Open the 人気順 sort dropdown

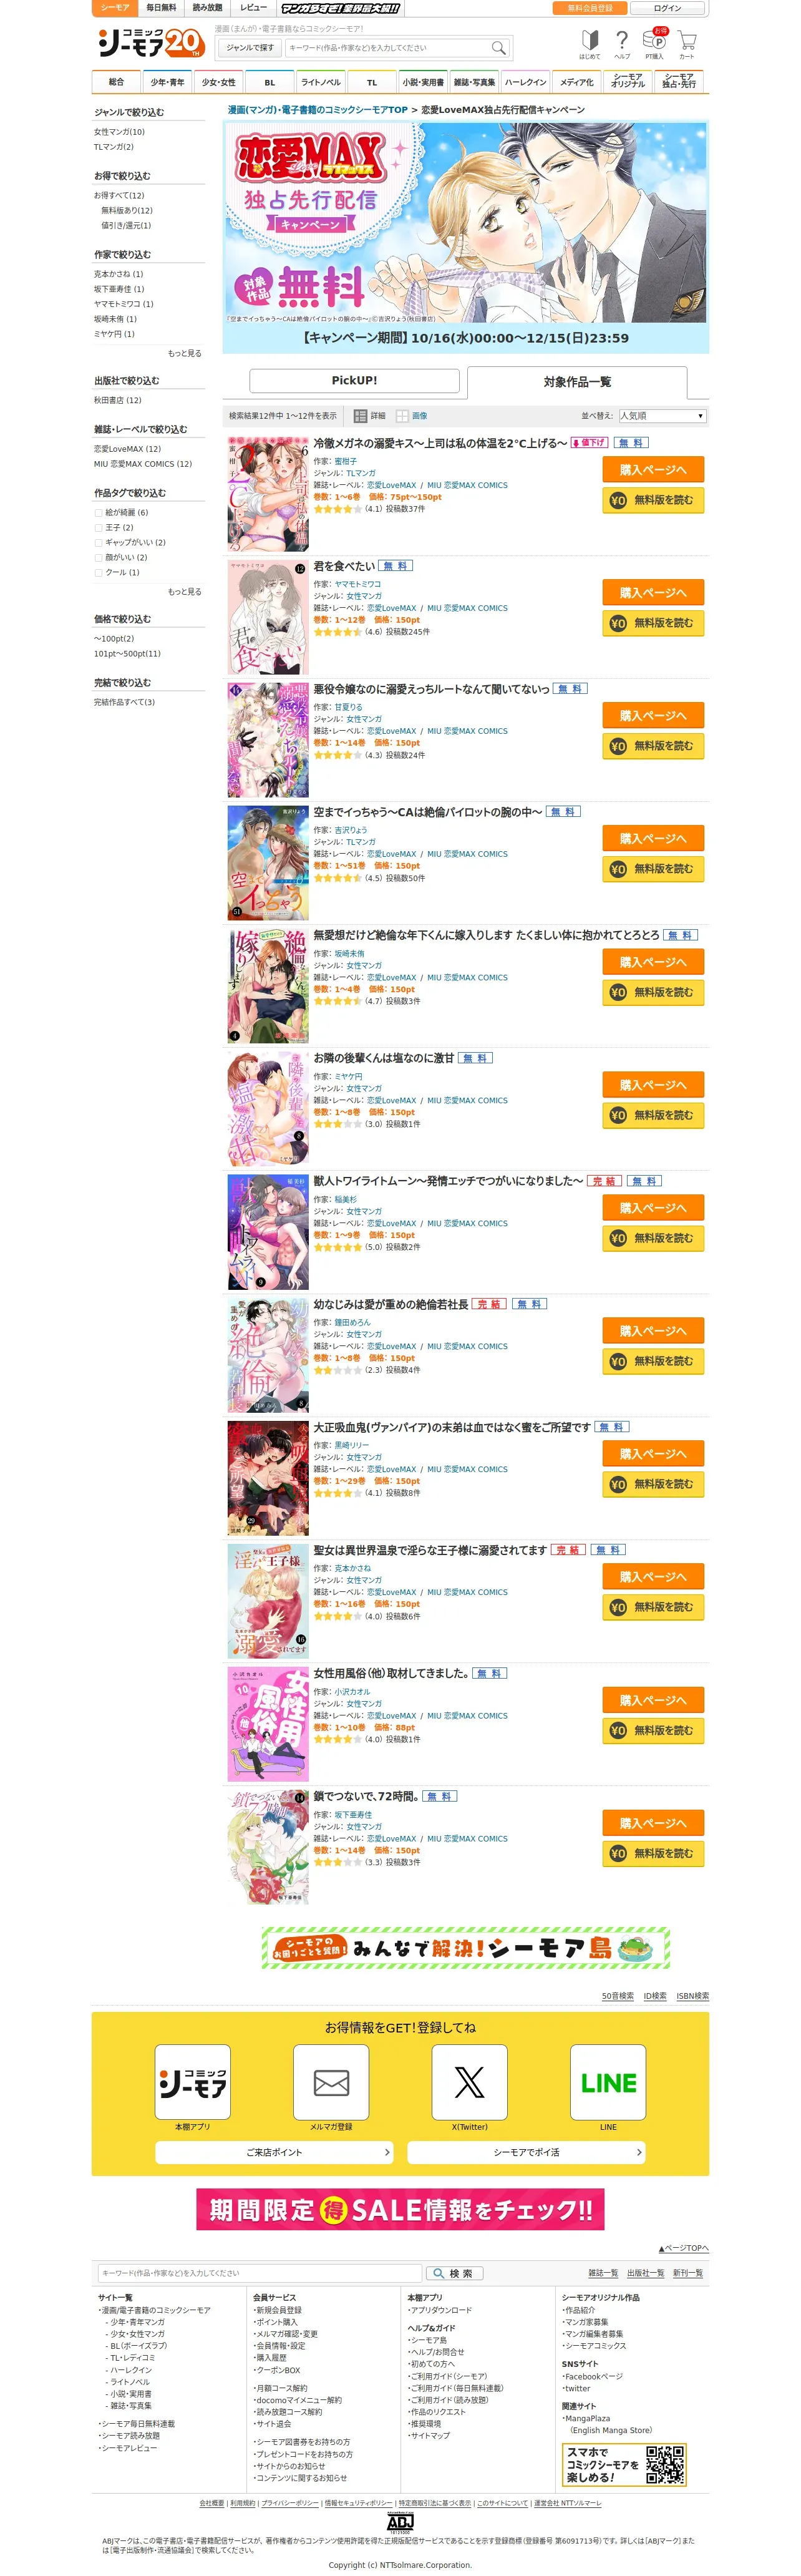point(662,416)
